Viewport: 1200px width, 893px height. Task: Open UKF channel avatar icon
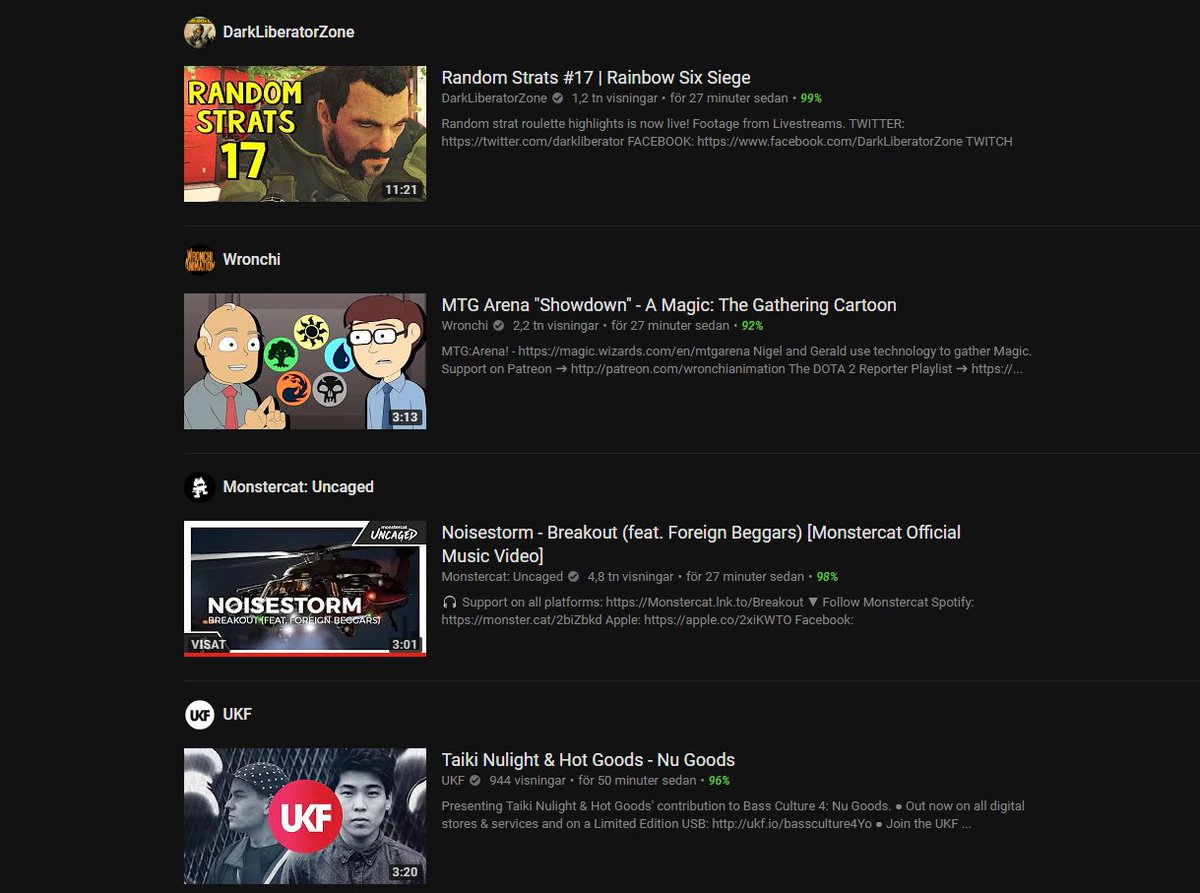(x=200, y=714)
